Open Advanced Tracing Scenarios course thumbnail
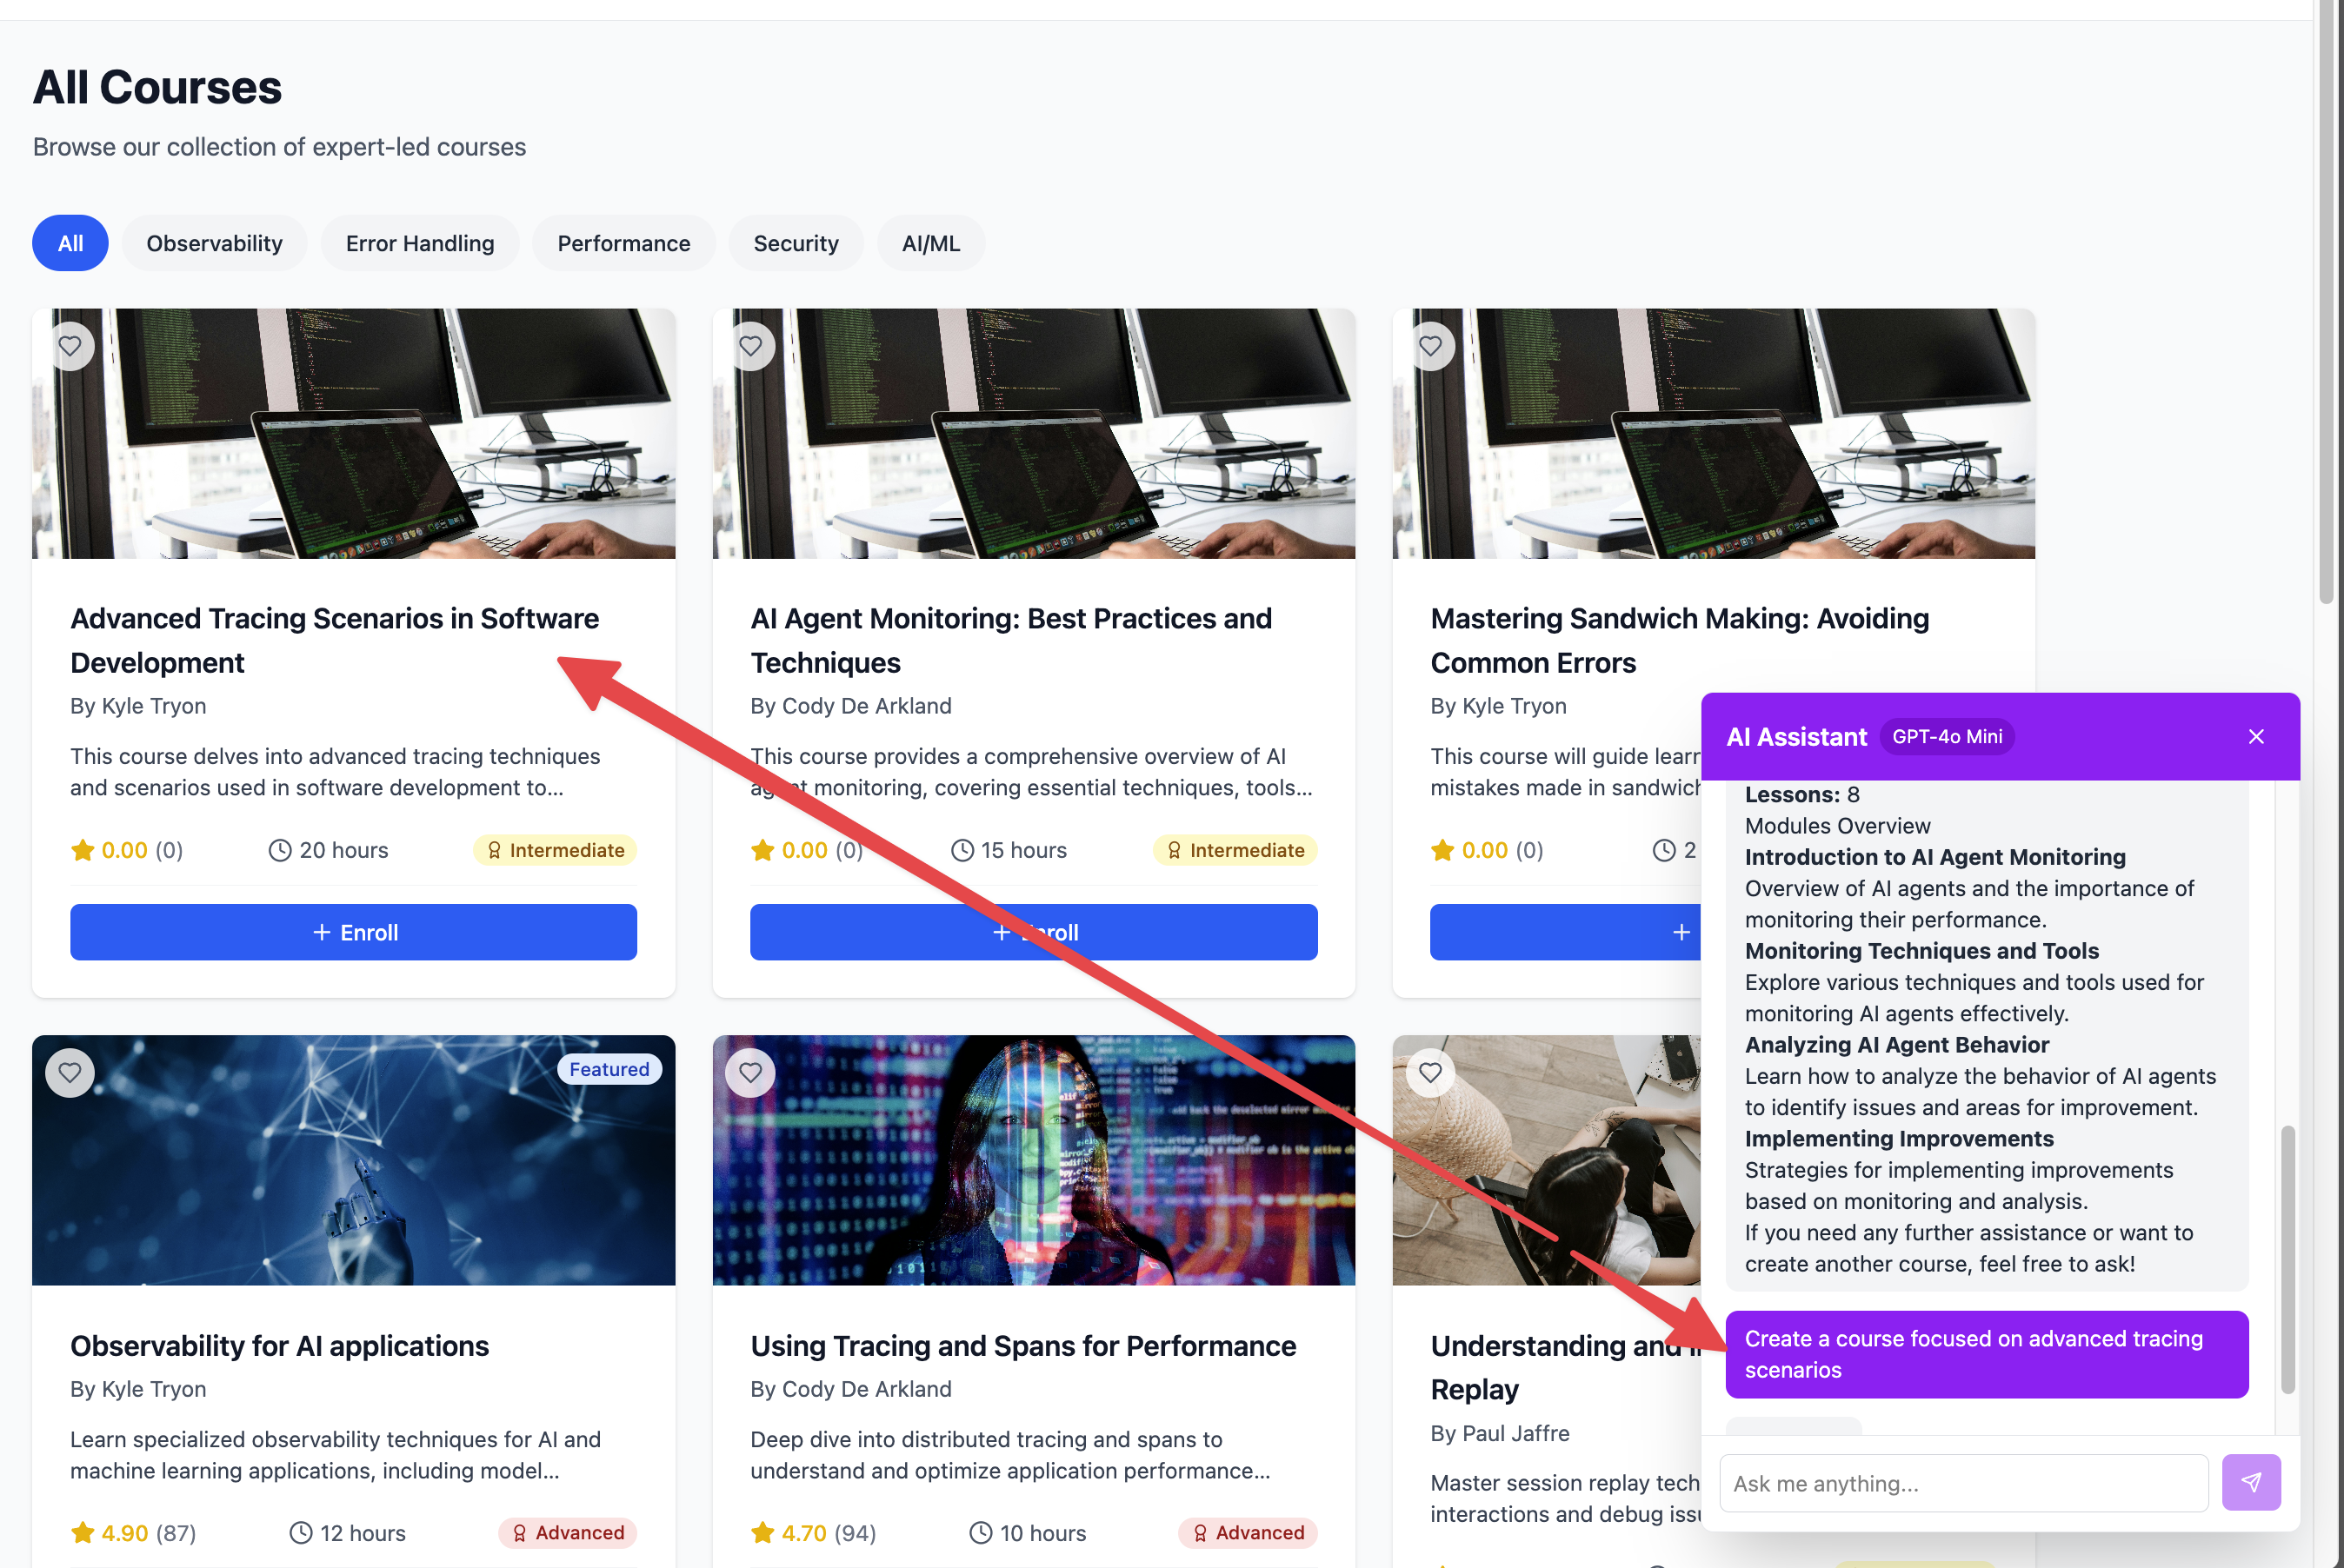The width and height of the screenshot is (2344, 1568). [x=353, y=434]
